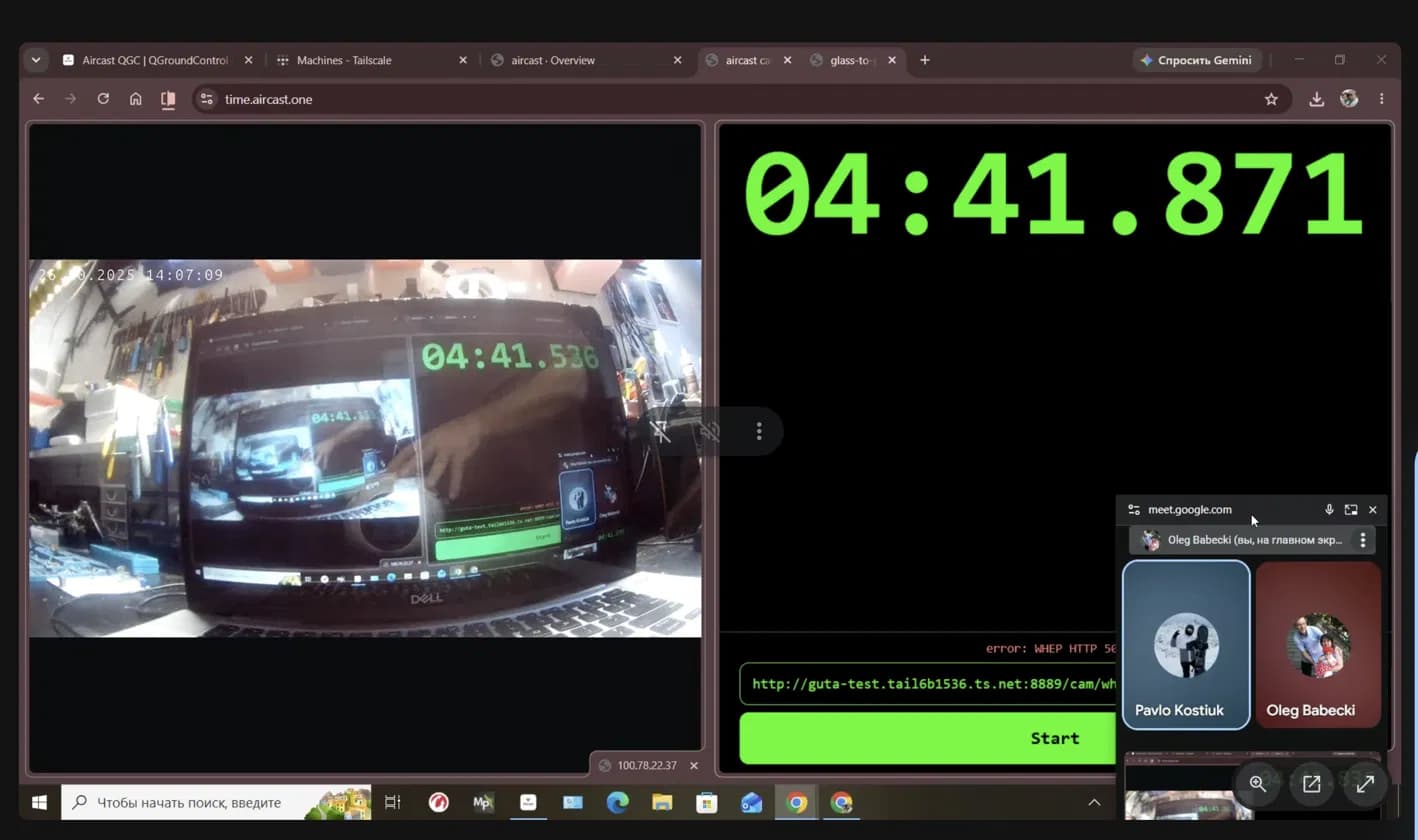Open the Mpx taskbar application
Screen dimensions: 1418x840
pos(483,802)
